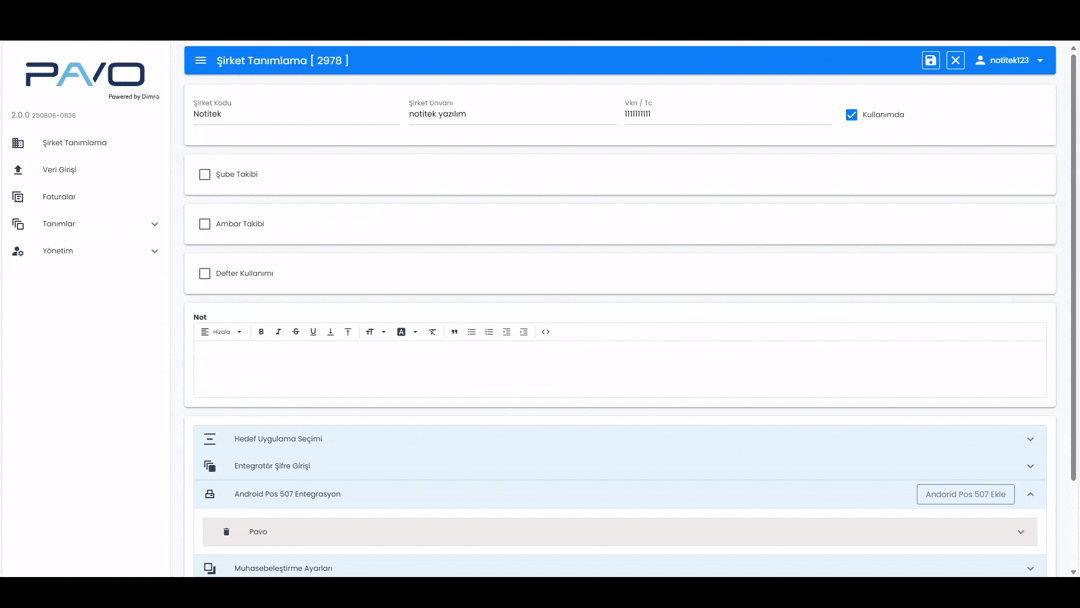The width and height of the screenshot is (1080, 608).
Task: Click the Şirket Unvanı input field
Action: (x=511, y=114)
